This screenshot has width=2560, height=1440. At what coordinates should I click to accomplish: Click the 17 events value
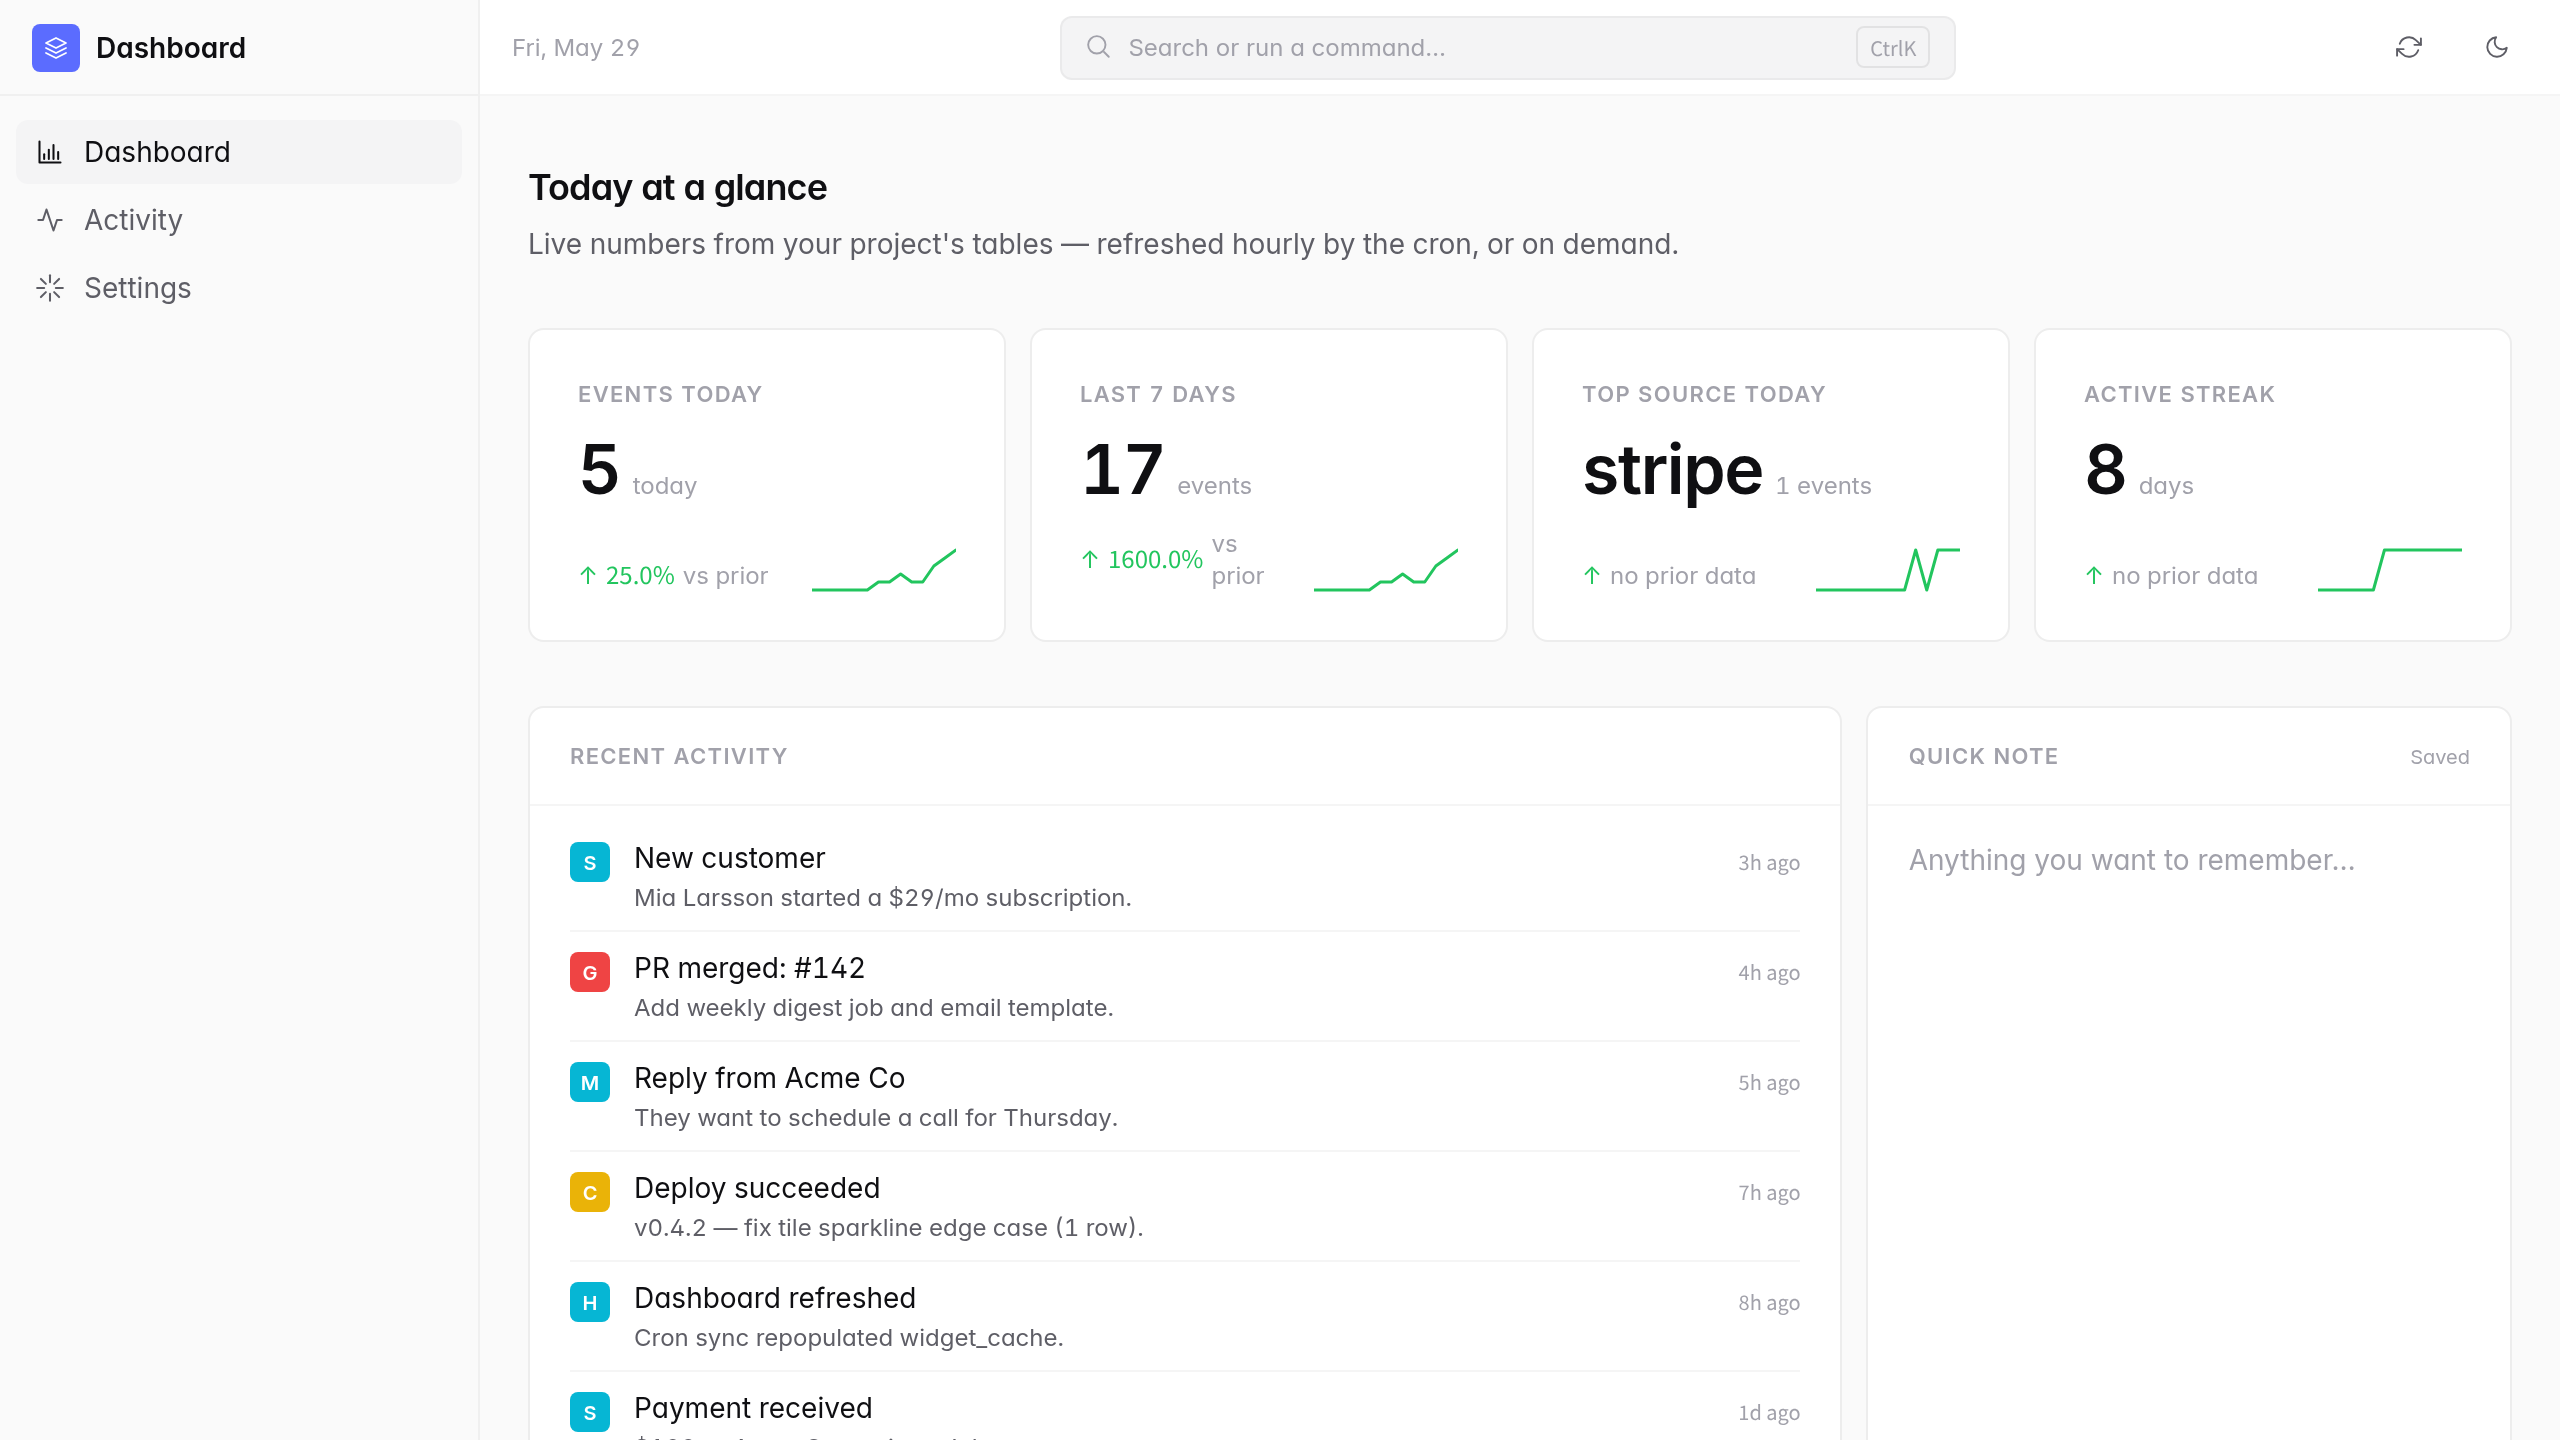tap(1166, 470)
